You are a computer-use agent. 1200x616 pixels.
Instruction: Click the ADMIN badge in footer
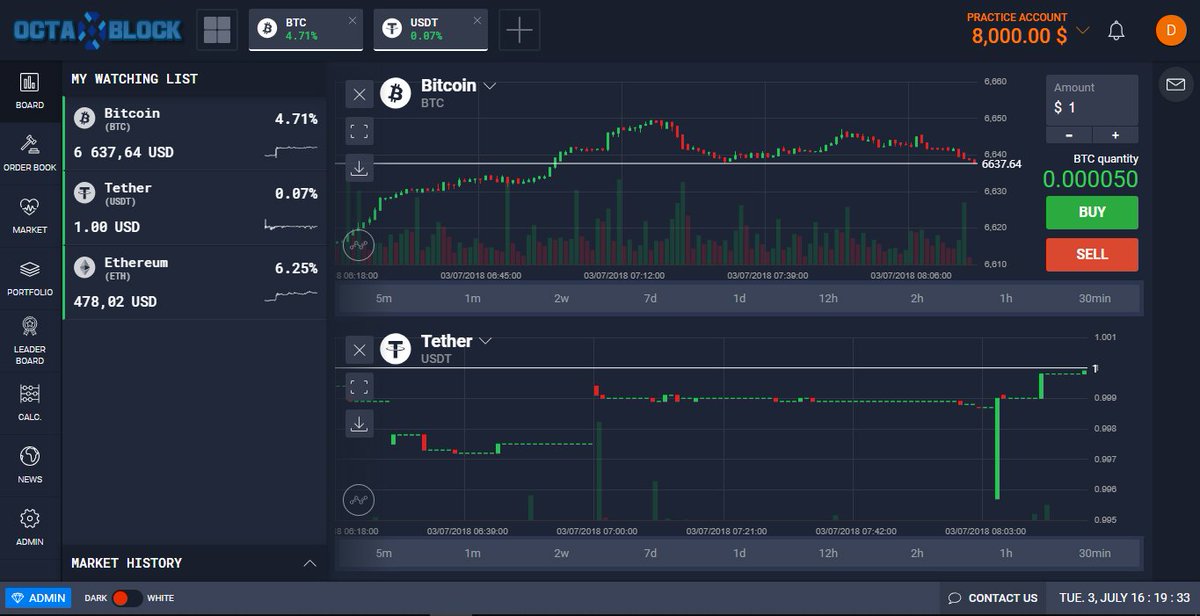[38, 598]
